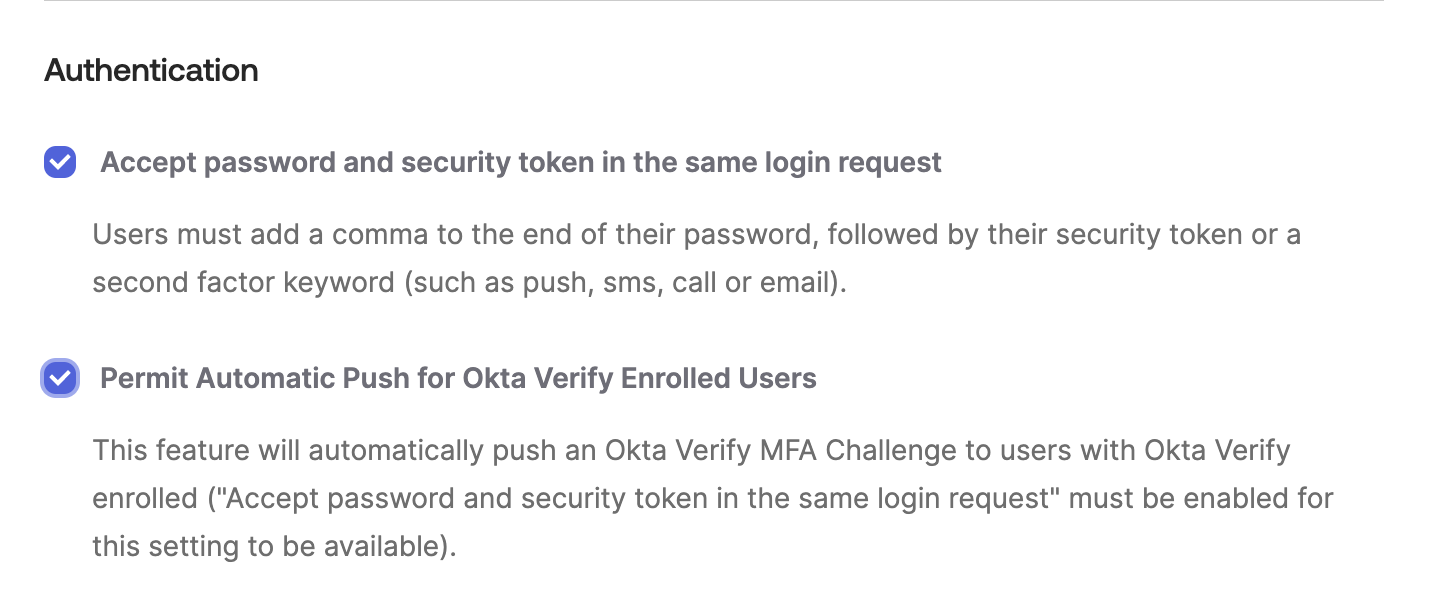1432x596 pixels.
Task: Click the "second factor keyword" text
Action: [x=243, y=282]
